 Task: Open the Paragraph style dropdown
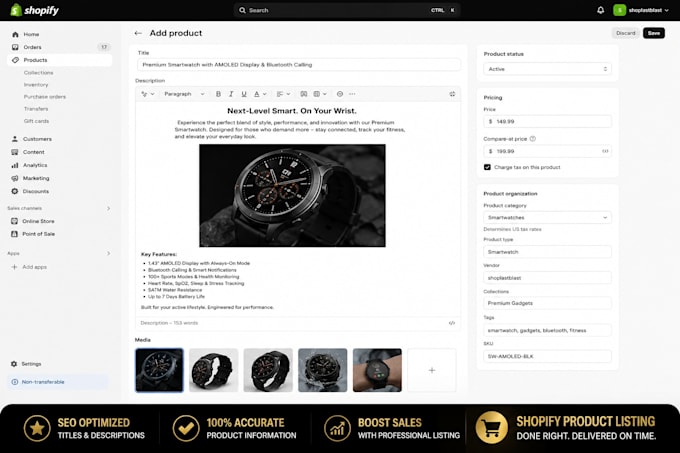pos(184,94)
